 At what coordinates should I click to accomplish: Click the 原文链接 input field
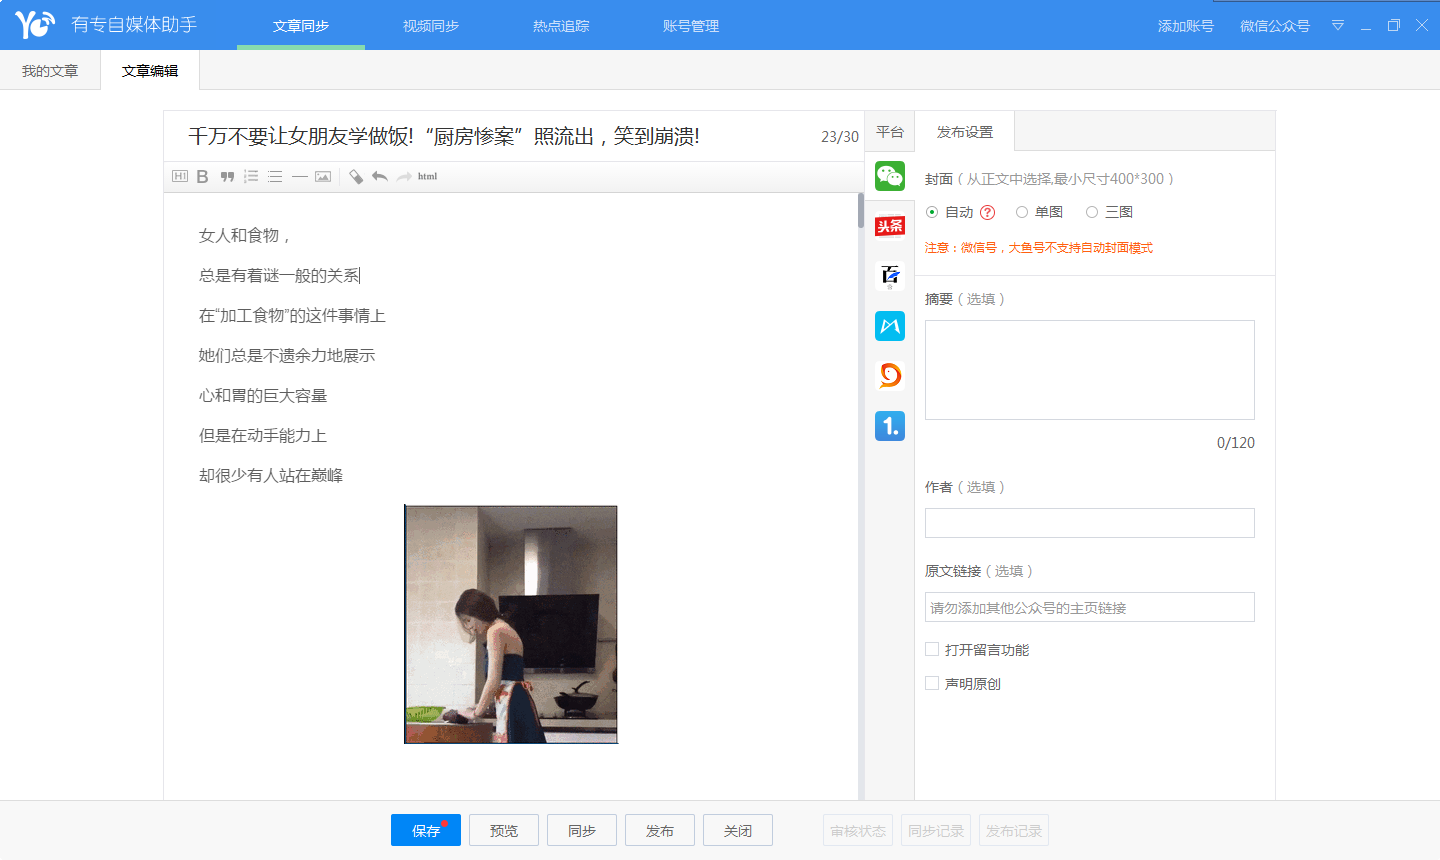[1089, 608]
